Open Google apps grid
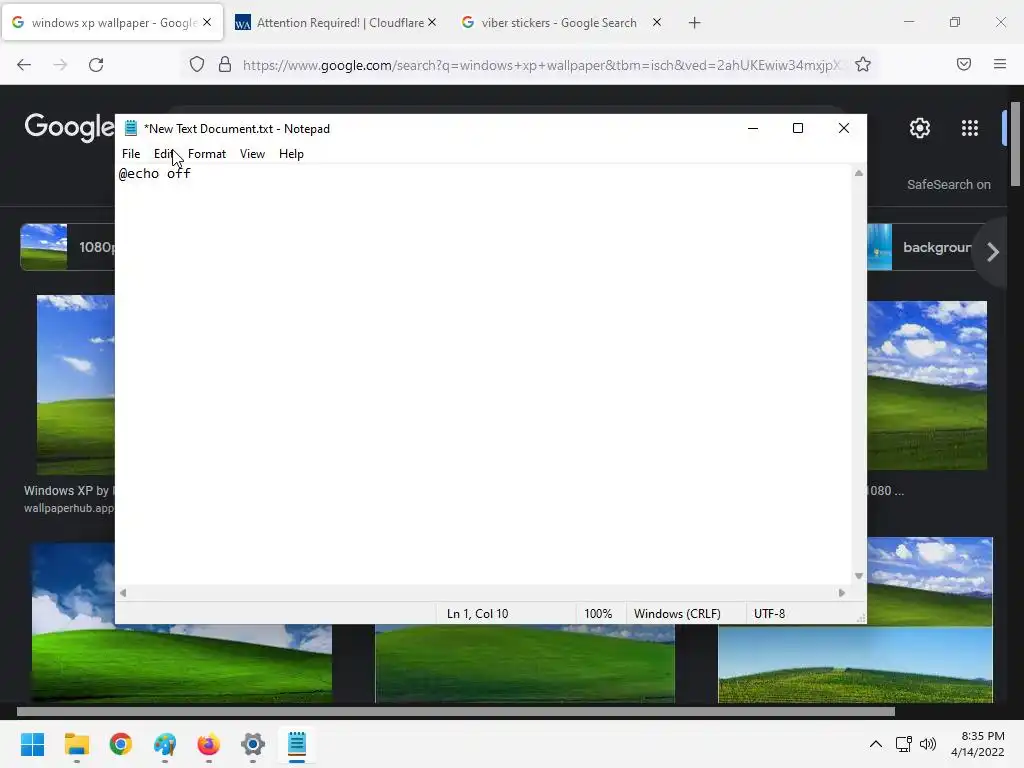Image resolution: width=1024 pixels, height=768 pixels. pyautogui.click(x=970, y=128)
